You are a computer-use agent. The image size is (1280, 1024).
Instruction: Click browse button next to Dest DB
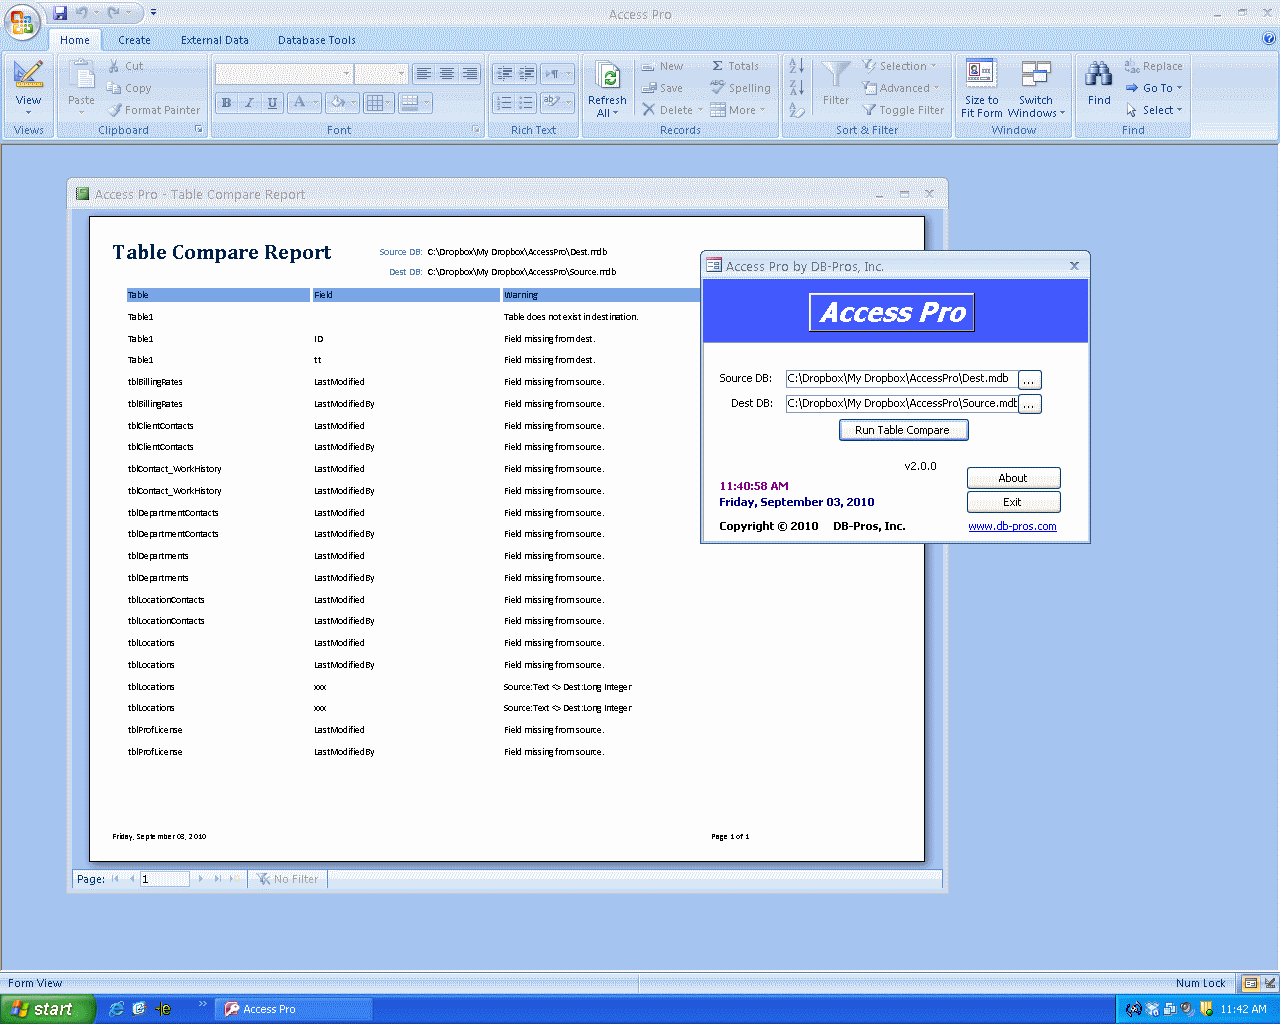(x=1029, y=404)
